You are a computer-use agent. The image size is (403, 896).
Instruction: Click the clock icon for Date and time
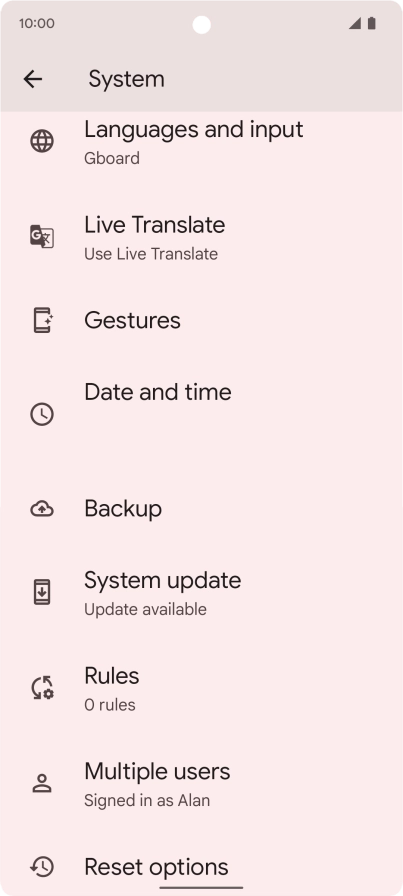(42, 414)
